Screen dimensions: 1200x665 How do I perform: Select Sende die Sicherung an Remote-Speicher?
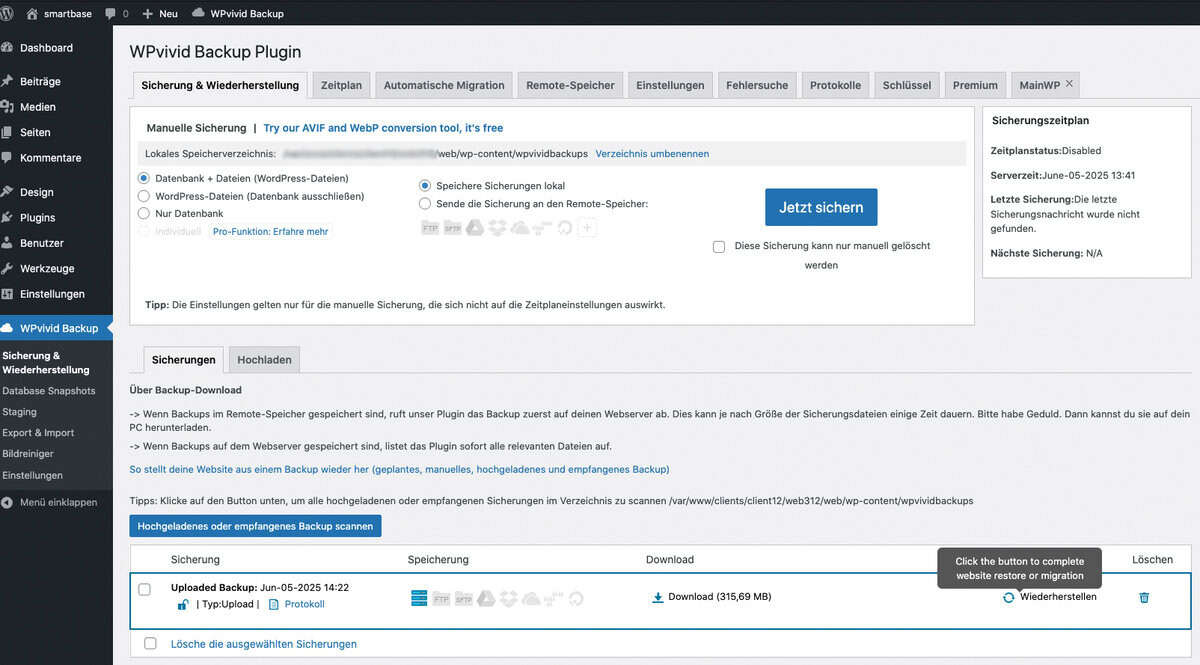425,203
